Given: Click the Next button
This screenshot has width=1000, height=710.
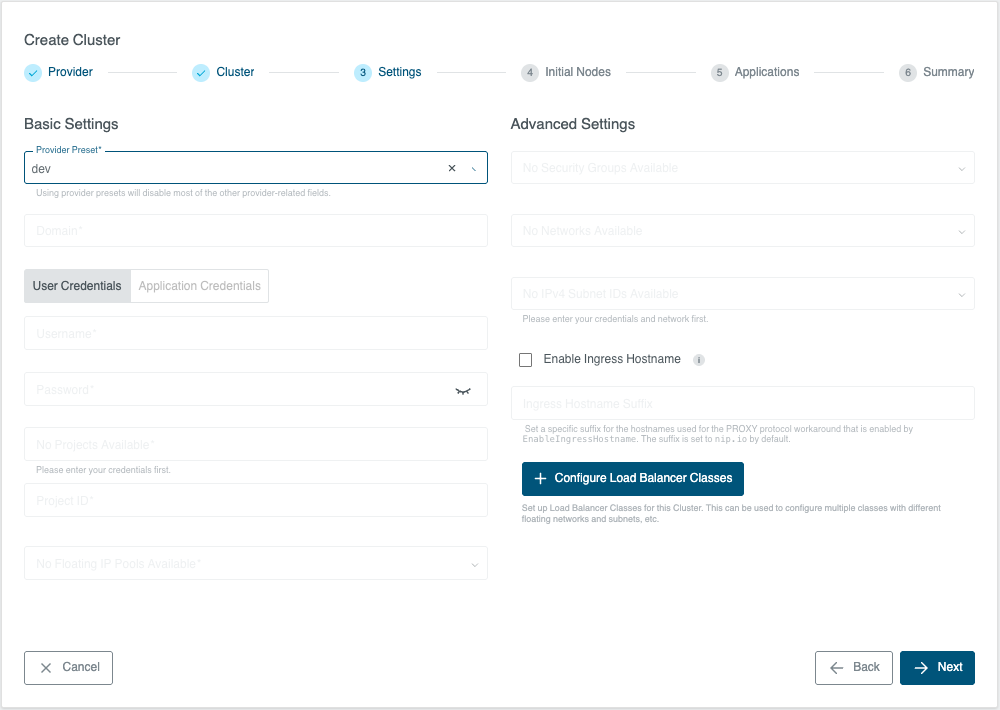Looking at the screenshot, I should [x=937, y=668].
